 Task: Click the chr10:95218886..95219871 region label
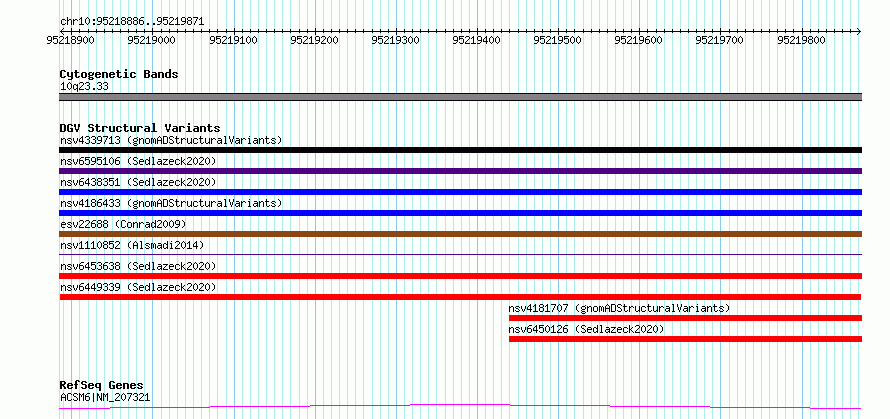pos(132,22)
